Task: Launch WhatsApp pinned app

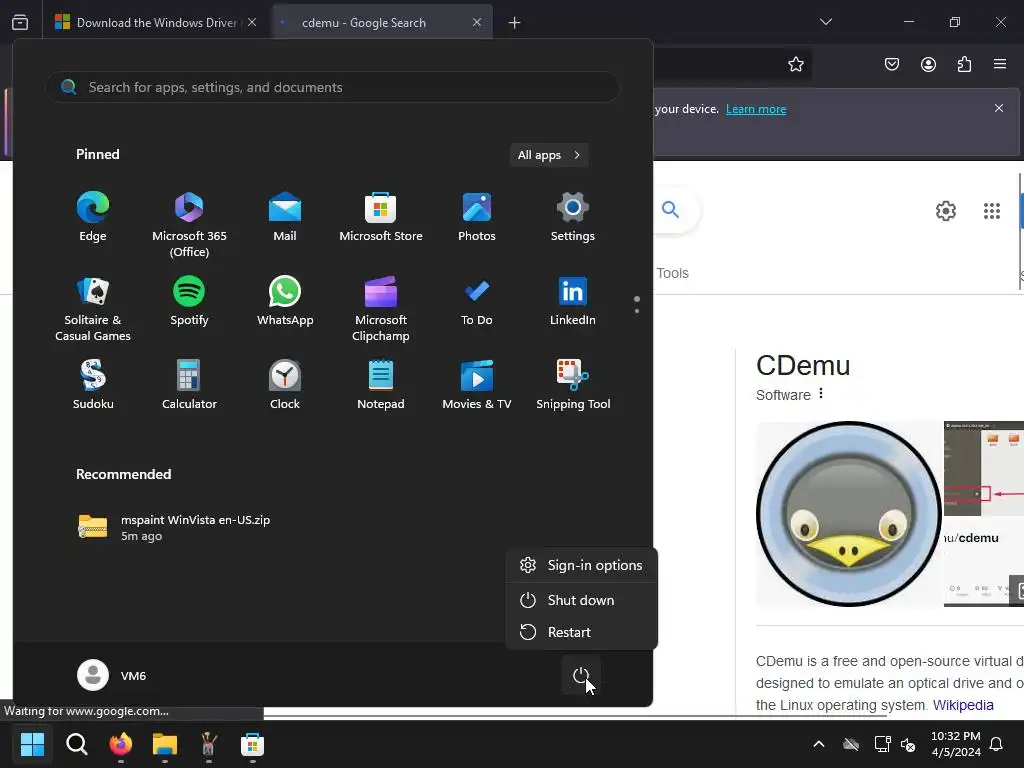Action: (x=285, y=300)
